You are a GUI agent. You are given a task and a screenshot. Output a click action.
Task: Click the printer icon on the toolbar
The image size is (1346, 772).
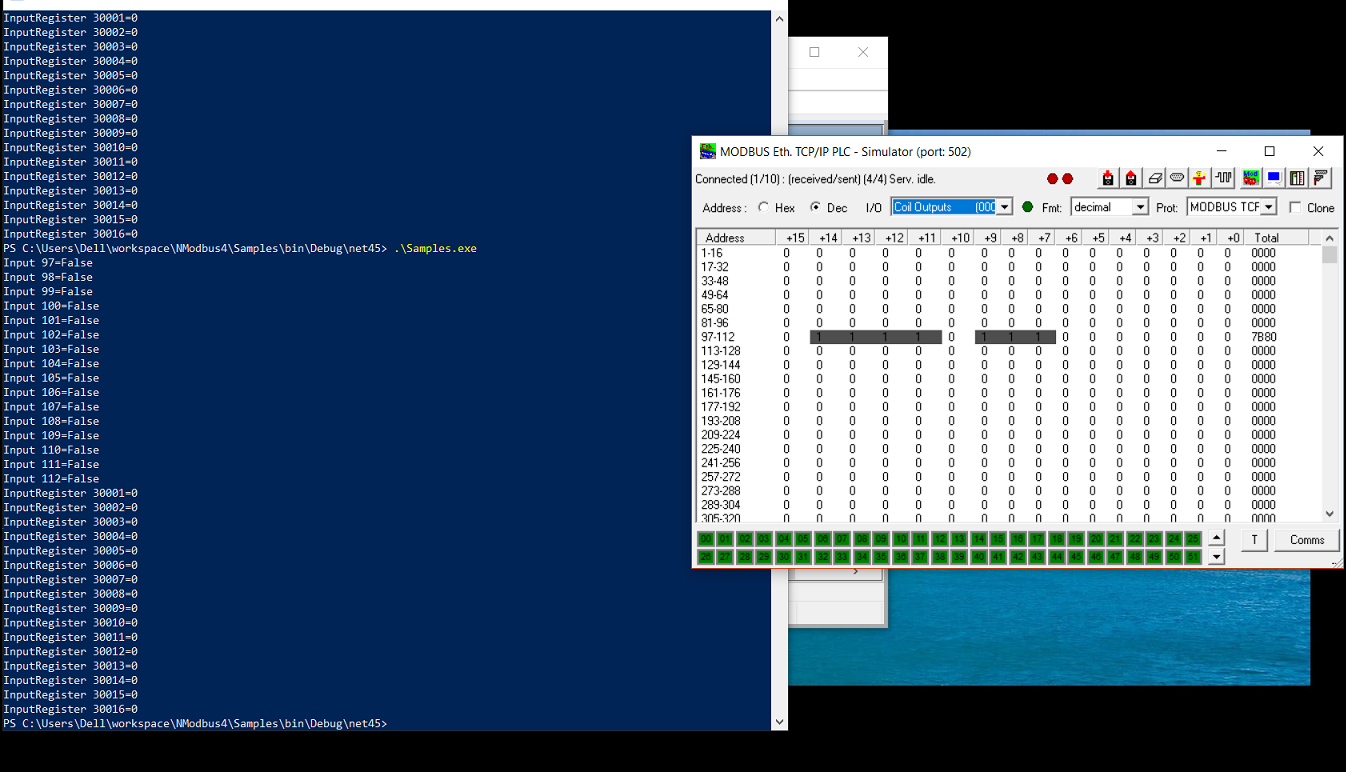tap(1320, 177)
